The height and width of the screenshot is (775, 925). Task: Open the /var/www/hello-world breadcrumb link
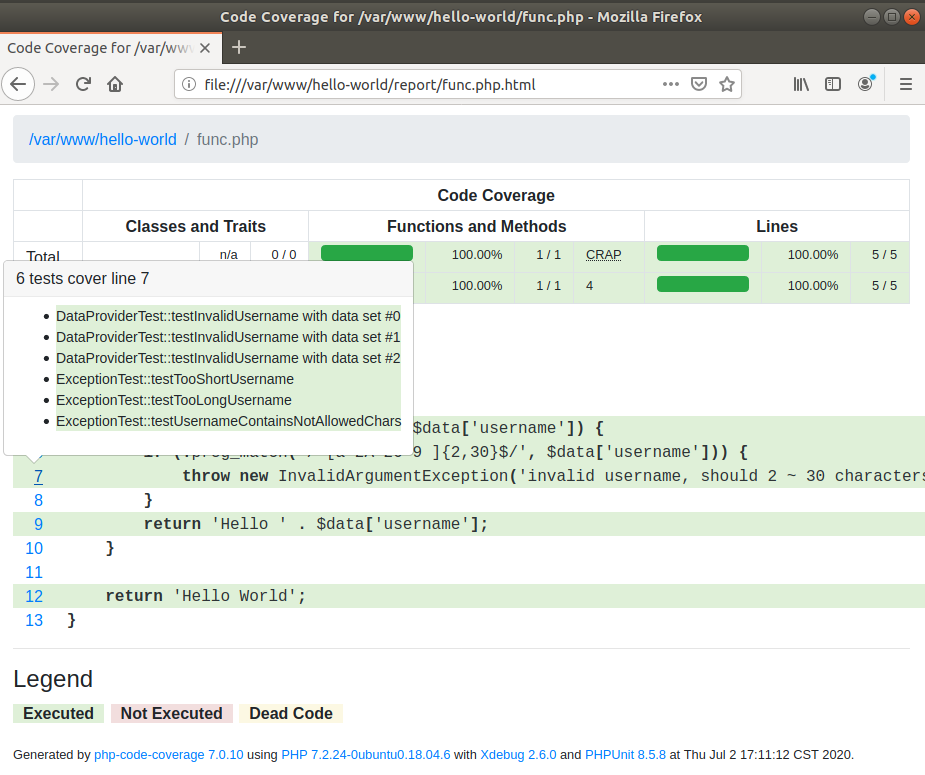pyautogui.click(x=103, y=140)
